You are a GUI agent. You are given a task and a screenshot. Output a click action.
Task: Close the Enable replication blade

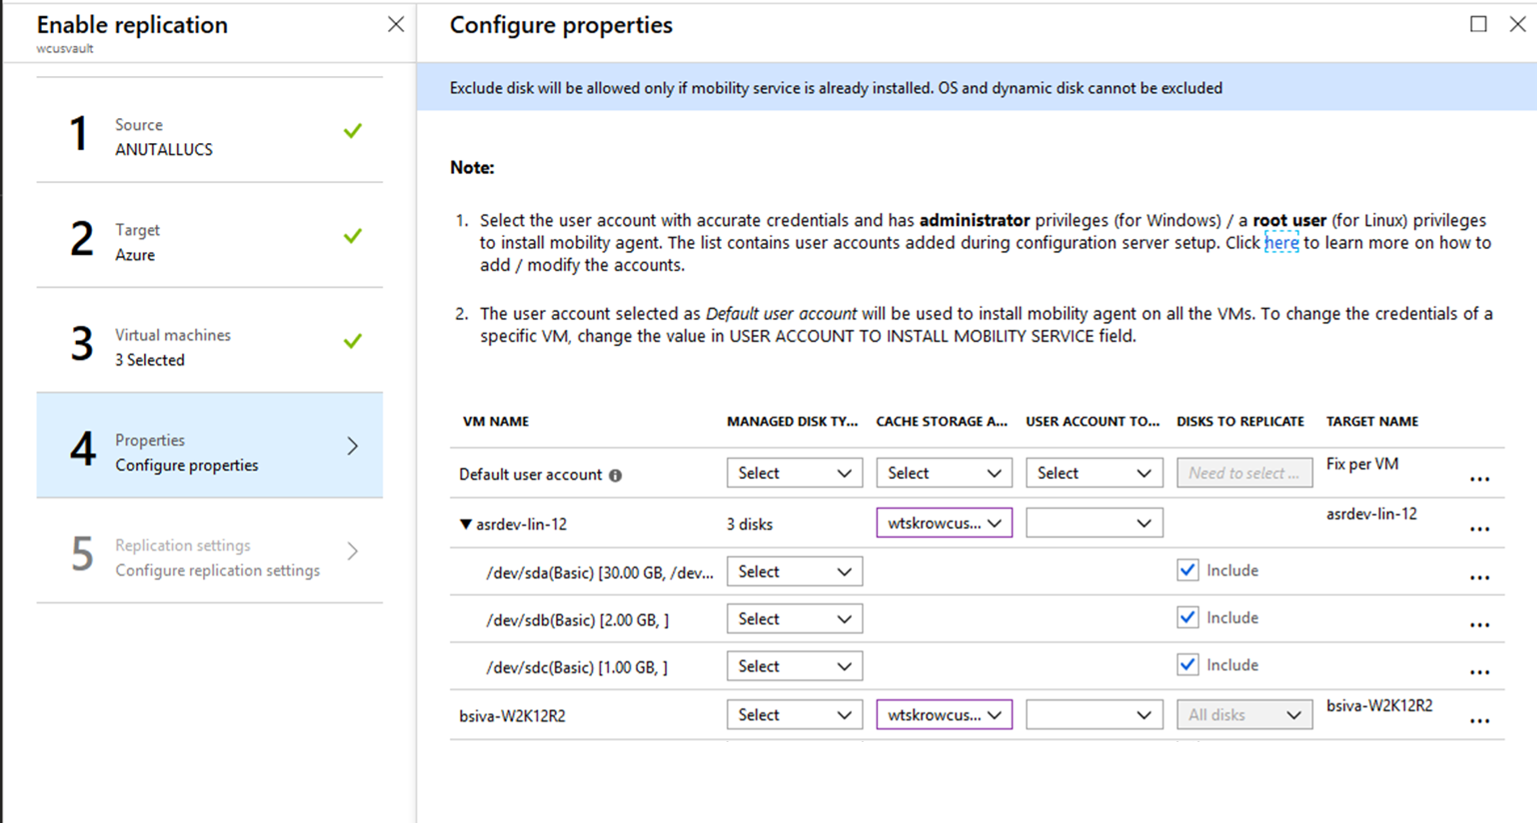395,24
